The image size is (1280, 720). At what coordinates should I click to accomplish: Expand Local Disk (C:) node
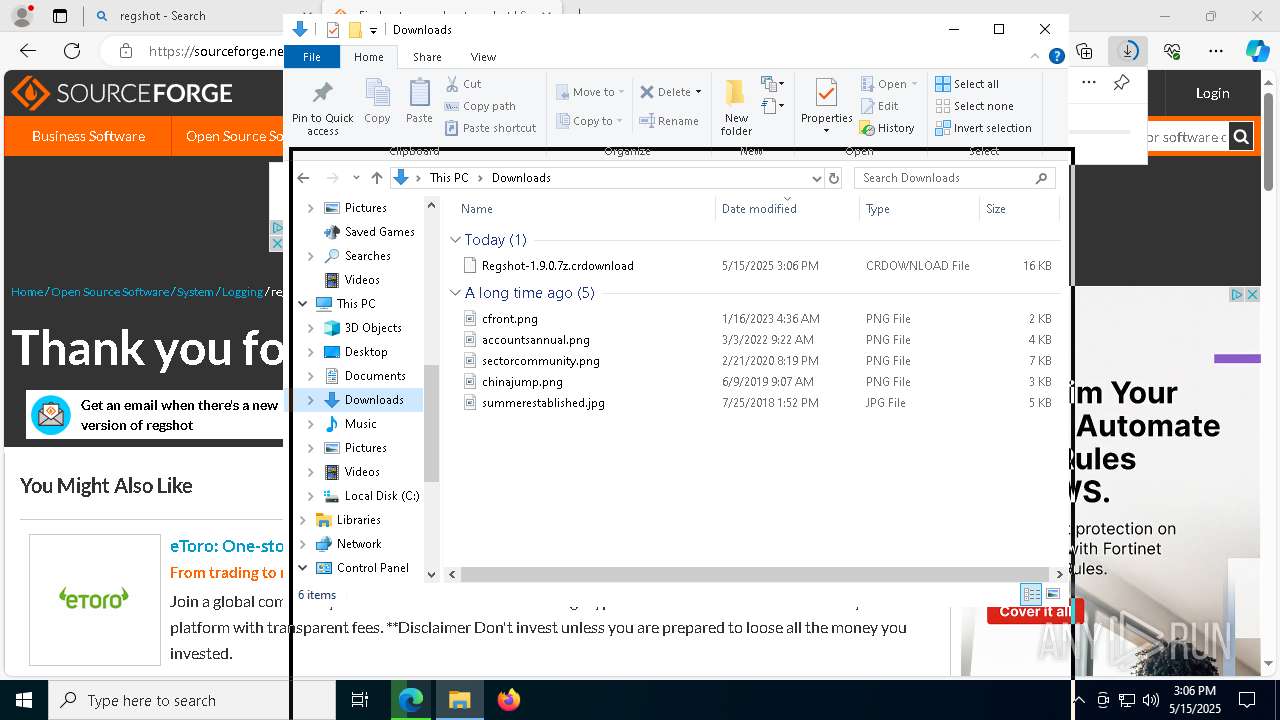click(311, 496)
